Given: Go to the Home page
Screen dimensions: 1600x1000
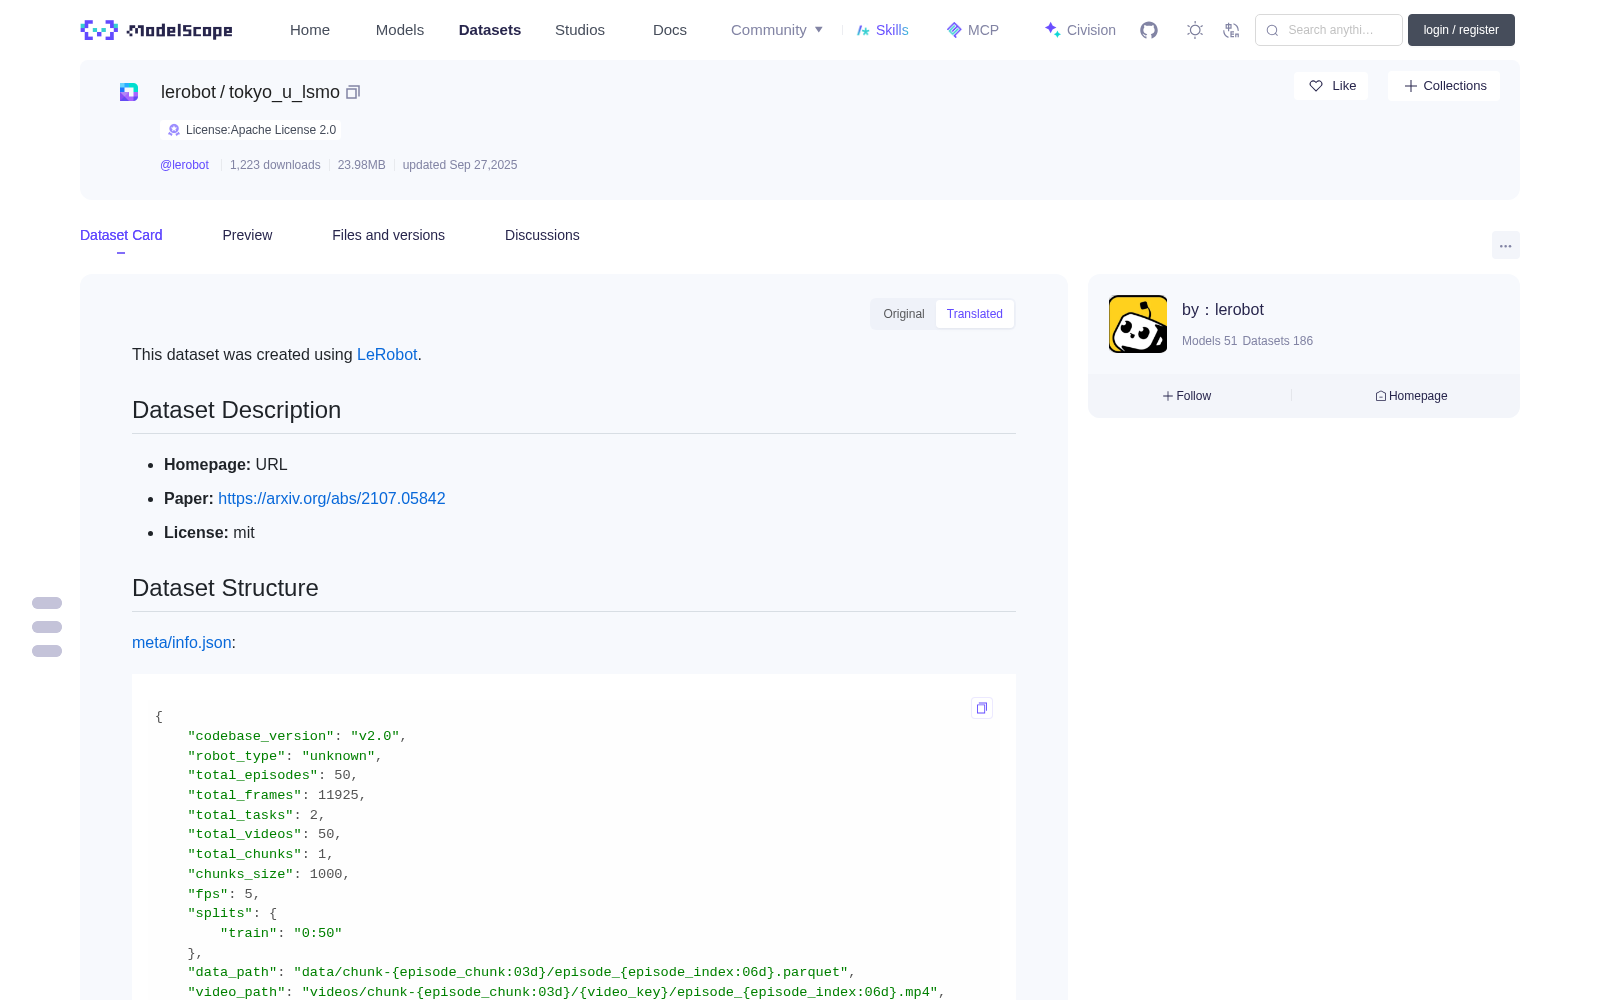Looking at the screenshot, I should coord(310,30).
